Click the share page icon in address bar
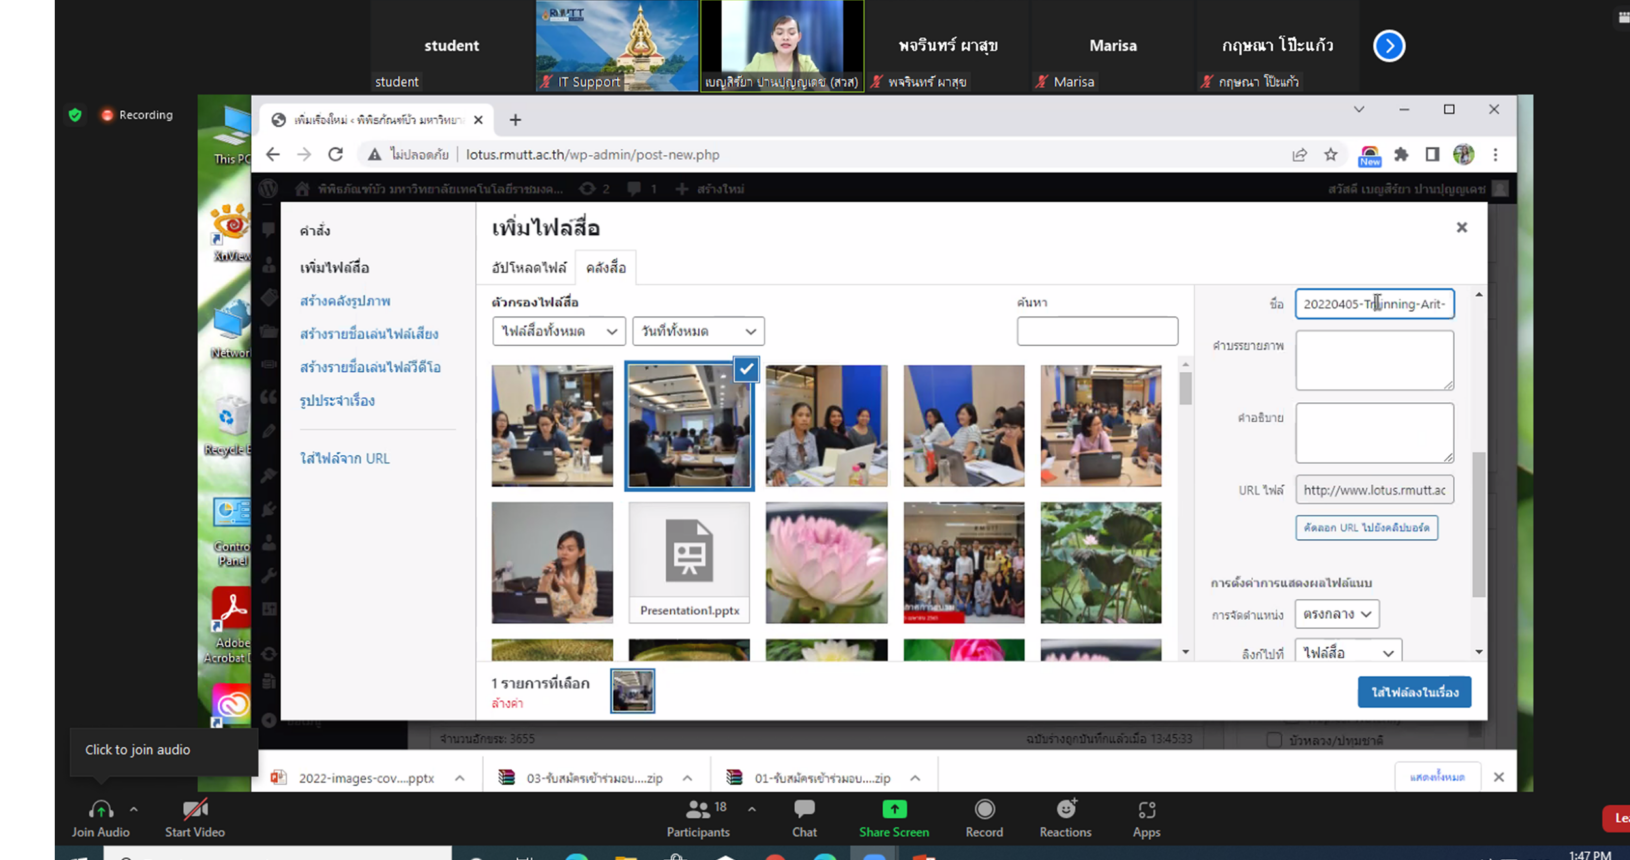1630x860 pixels. click(x=1299, y=154)
